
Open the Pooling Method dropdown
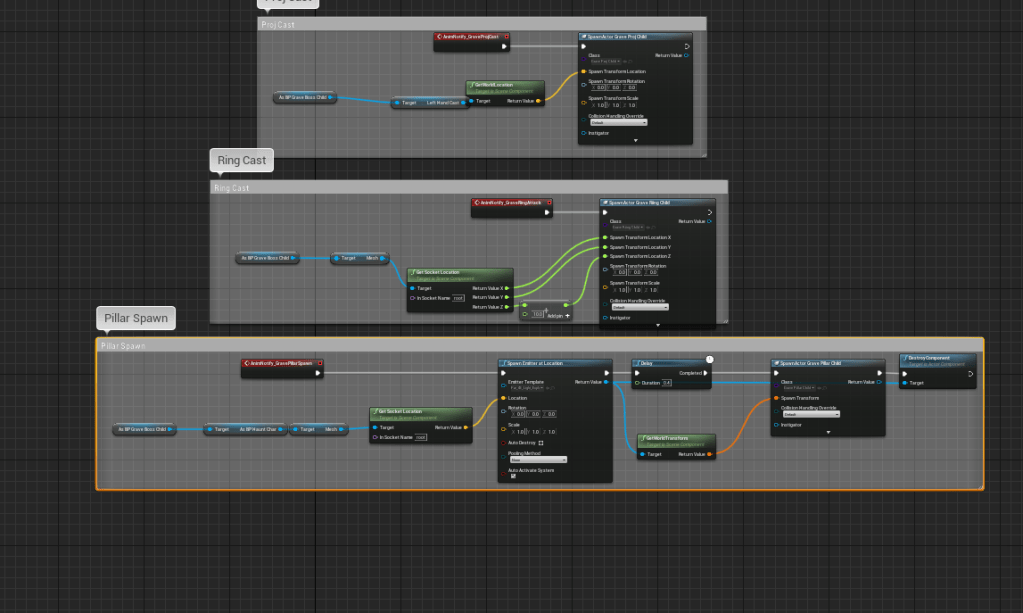click(x=538, y=459)
